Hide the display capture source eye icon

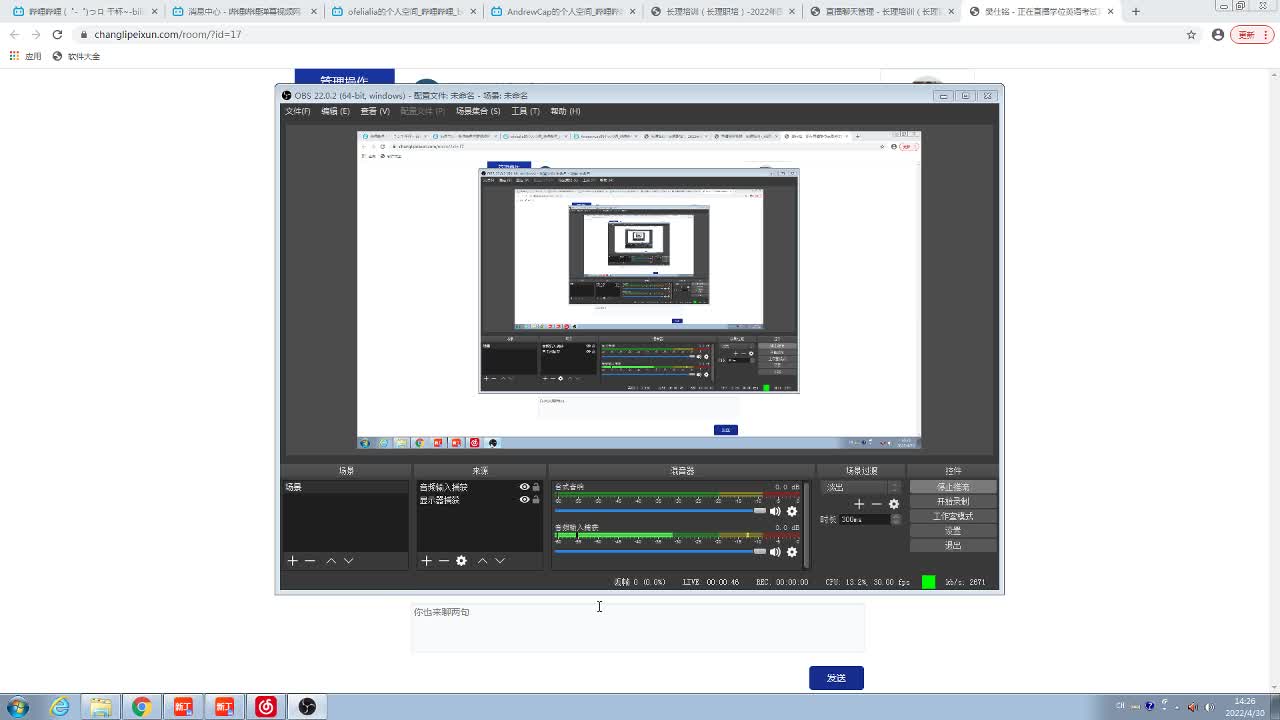524,499
